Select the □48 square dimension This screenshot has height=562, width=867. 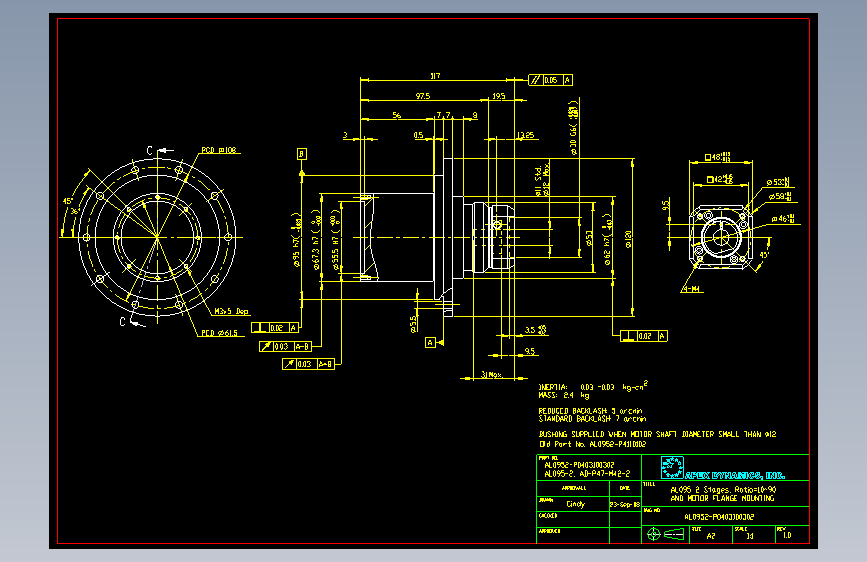pos(718,157)
